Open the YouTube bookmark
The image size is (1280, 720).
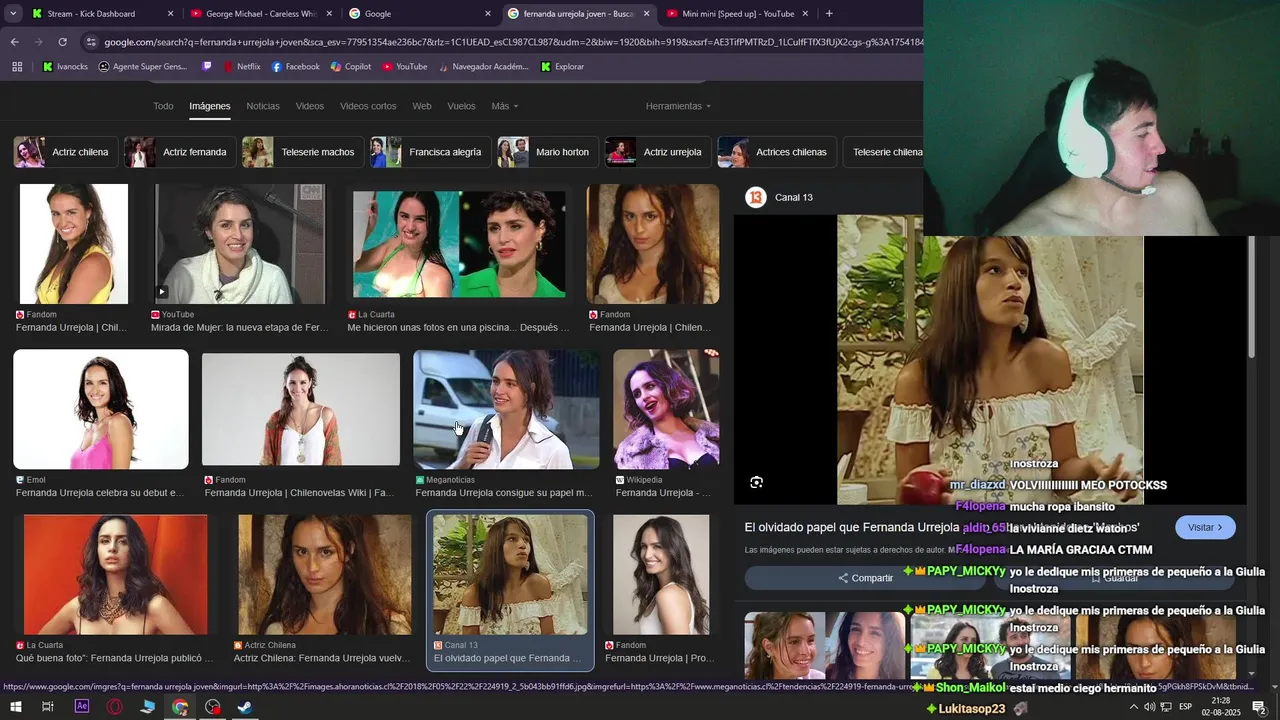coord(404,67)
